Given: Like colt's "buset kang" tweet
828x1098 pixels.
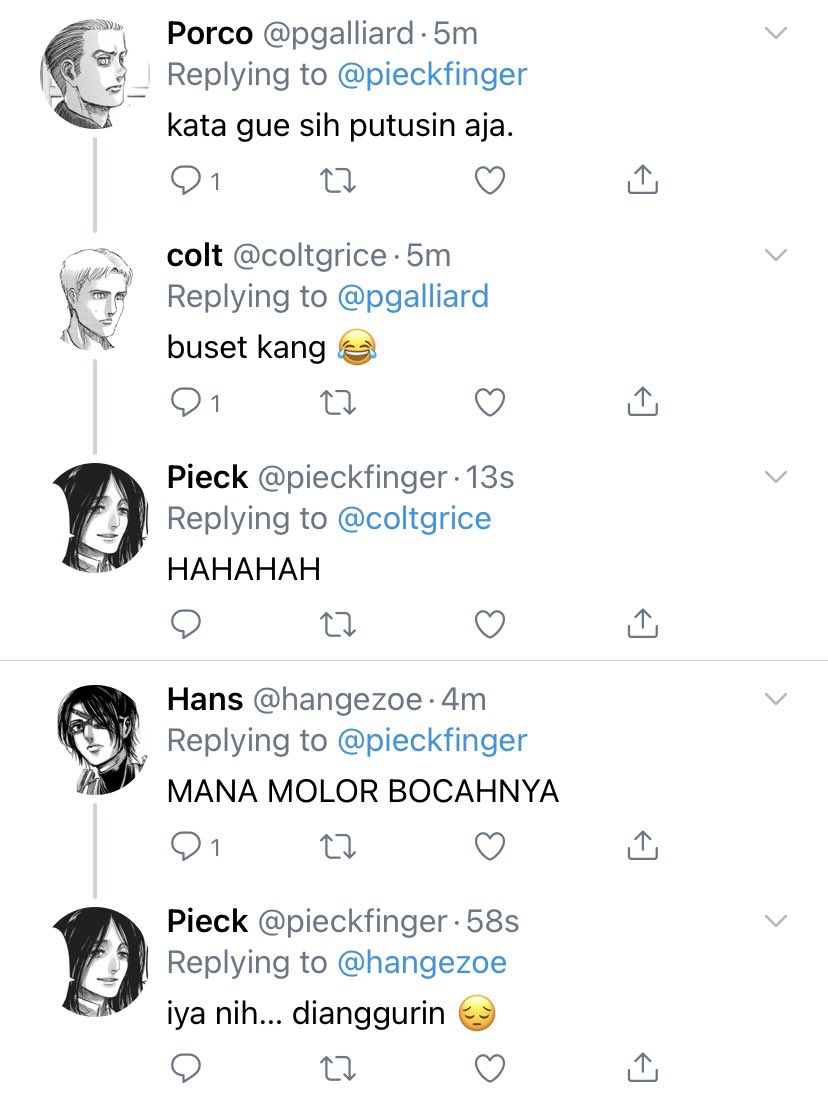Looking at the screenshot, I should pyautogui.click(x=490, y=403).
